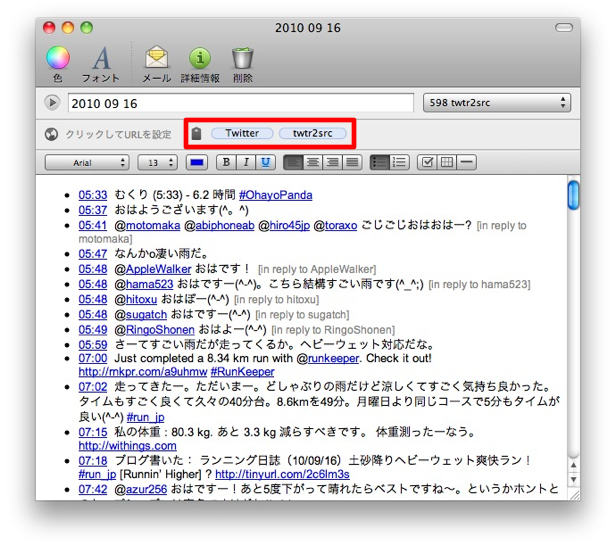Insert a horizontal rule line
The height and width of the screenshot is (554, 616).
point(467,161)
